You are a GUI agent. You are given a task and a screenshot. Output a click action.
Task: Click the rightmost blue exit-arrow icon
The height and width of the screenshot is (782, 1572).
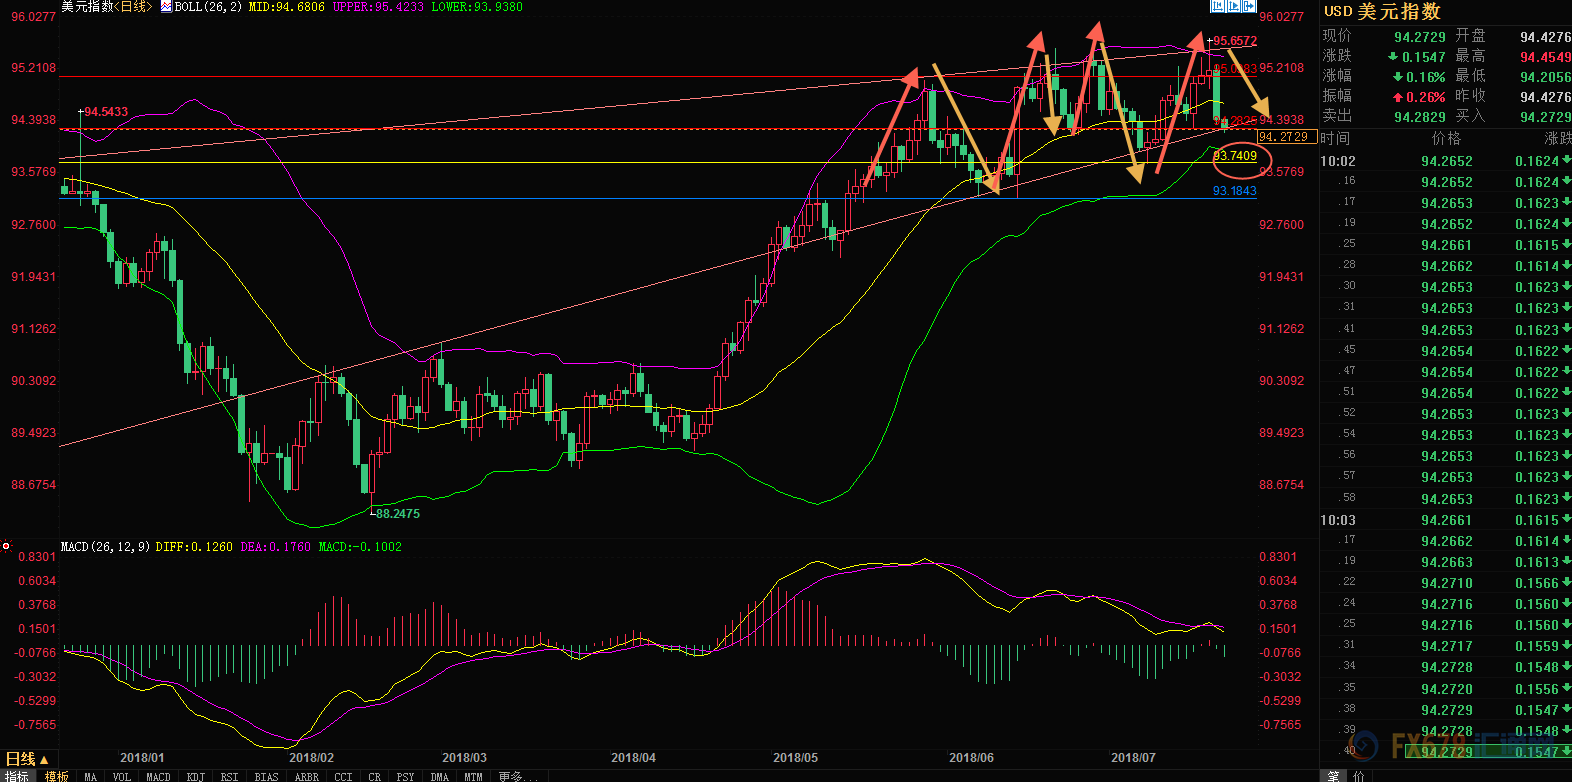pyautogui.click(x=1249, y=6)
